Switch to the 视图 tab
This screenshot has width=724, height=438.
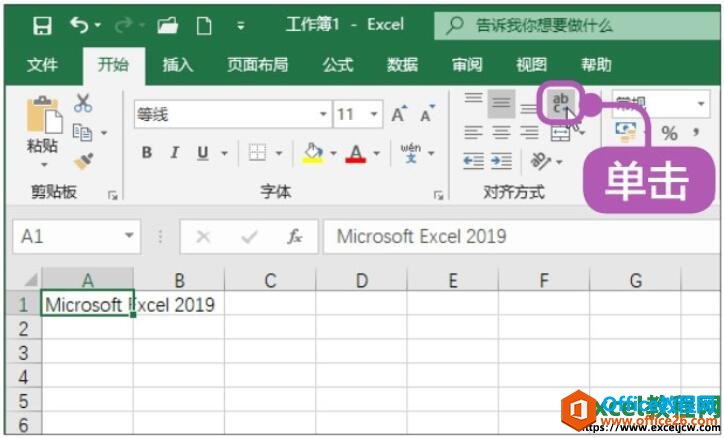(531, 65)
